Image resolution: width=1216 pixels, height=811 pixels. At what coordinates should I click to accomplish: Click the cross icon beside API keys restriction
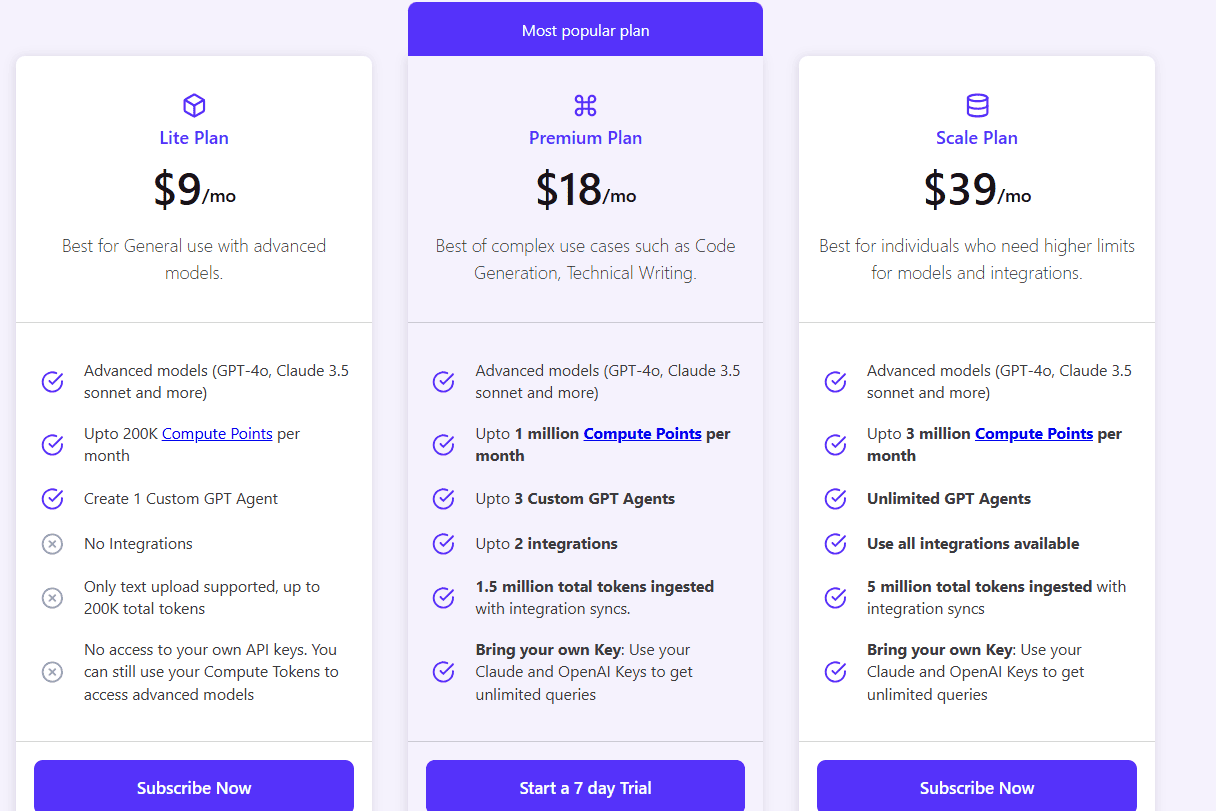(x=52, y=671)
